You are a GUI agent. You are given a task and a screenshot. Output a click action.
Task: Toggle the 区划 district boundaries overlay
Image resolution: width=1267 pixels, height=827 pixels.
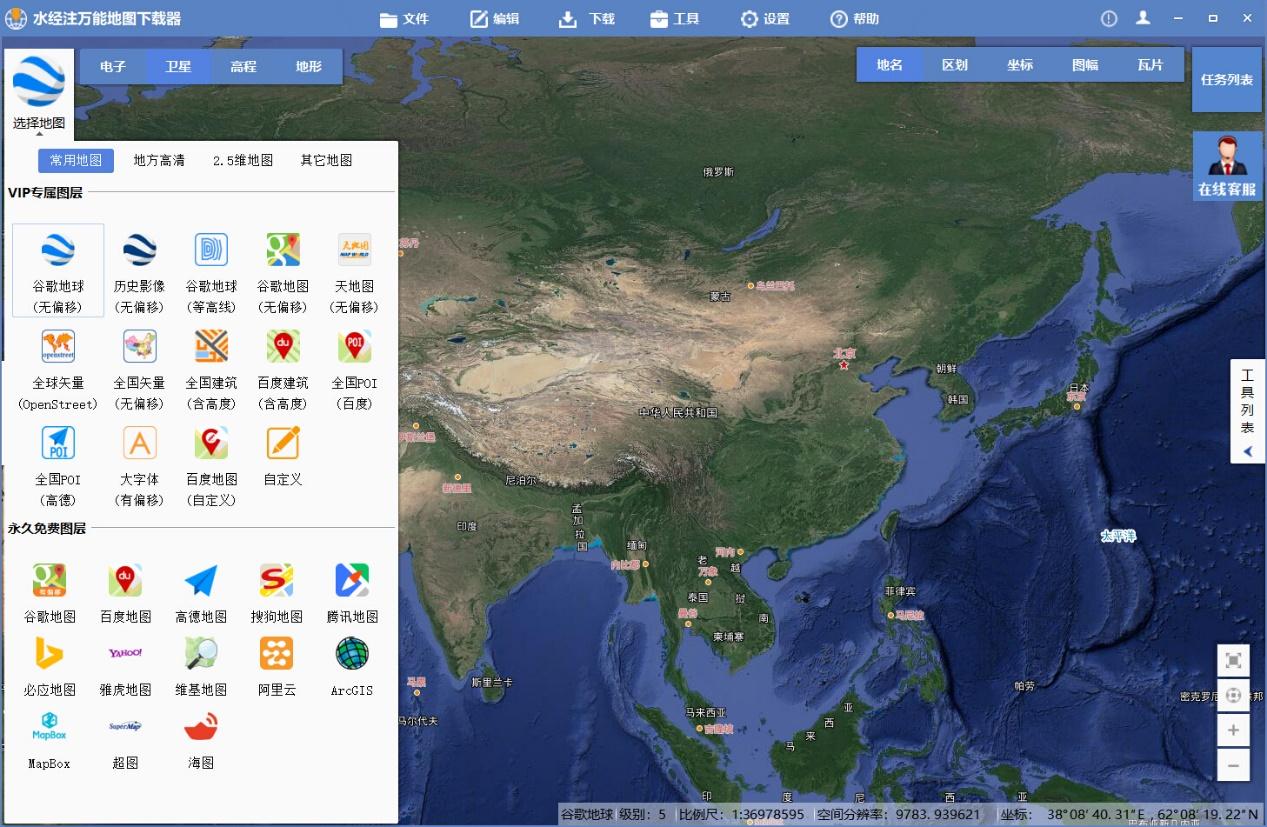954,64
